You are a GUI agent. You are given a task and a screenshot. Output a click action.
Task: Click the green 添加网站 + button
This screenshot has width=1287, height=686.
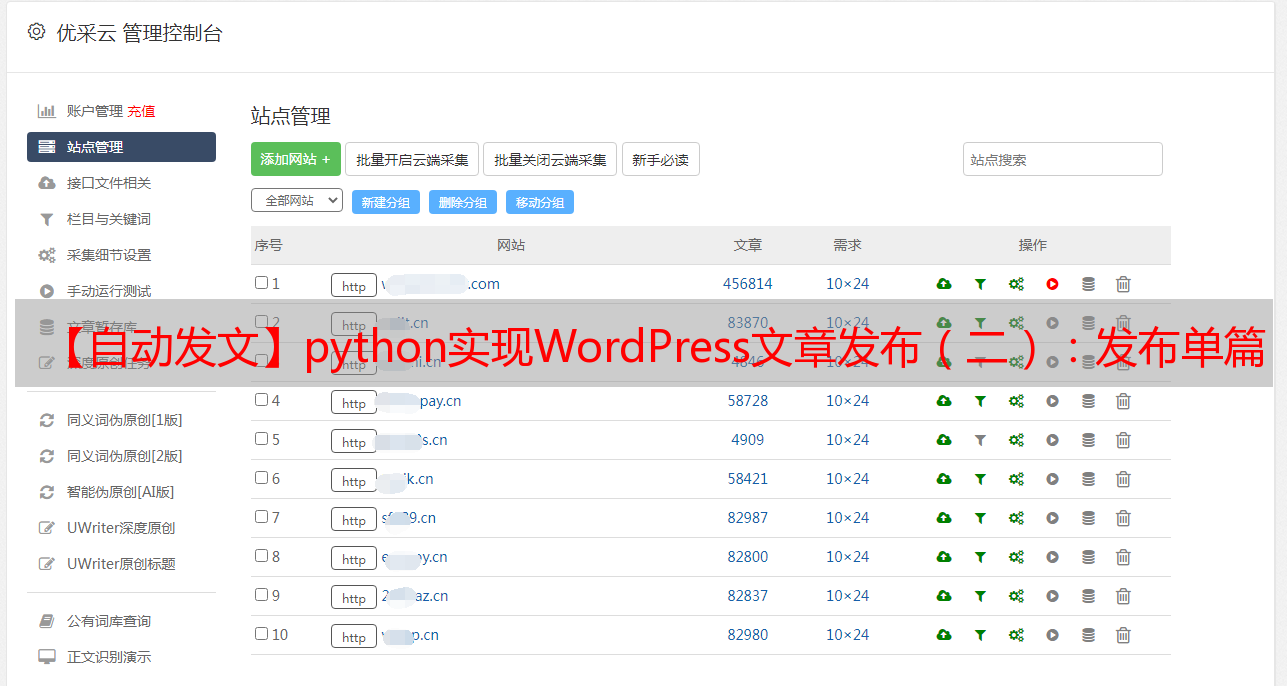point(296,159)
